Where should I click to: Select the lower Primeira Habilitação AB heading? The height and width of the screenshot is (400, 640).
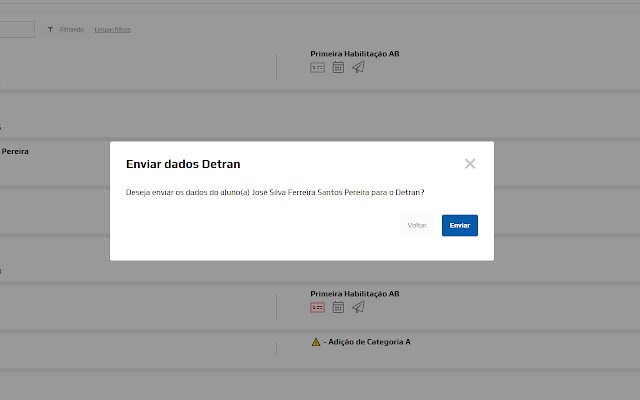click(355, 293)
